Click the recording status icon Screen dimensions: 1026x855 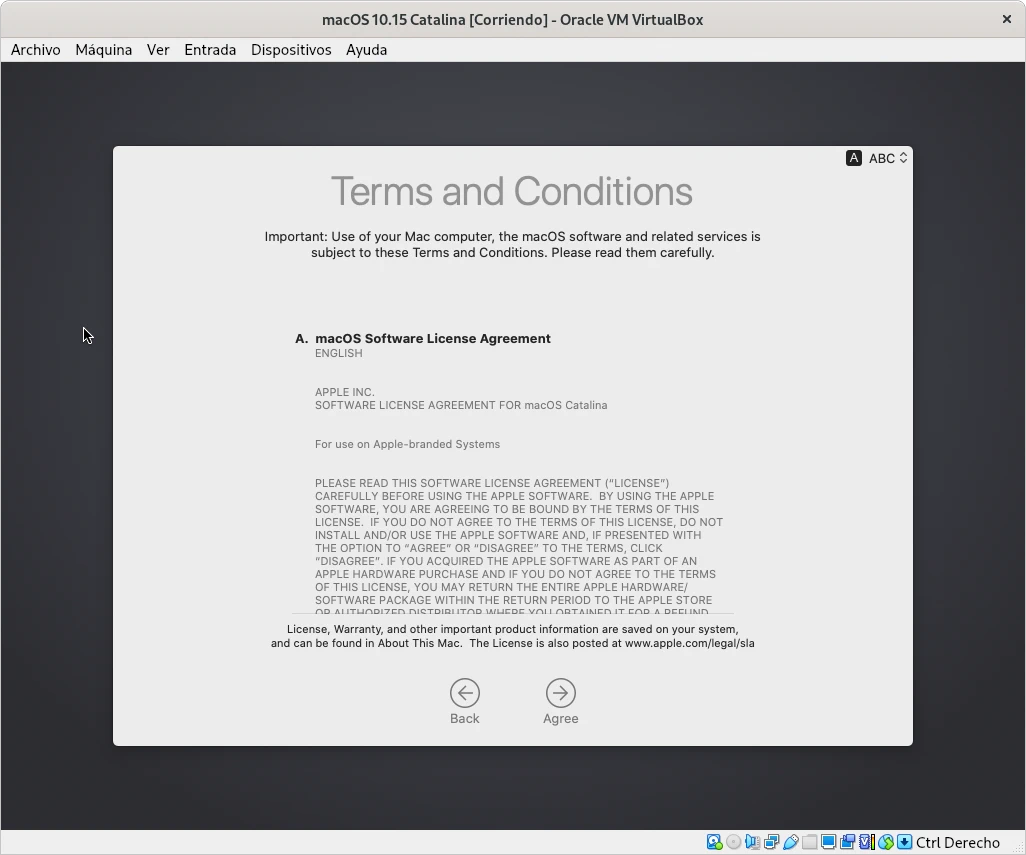[847, 842]
